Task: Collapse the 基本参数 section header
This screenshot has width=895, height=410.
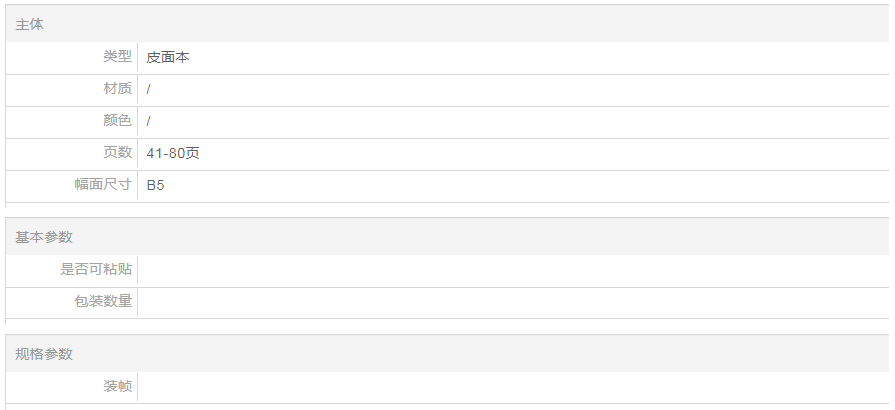Action: (x=447, y=237)
